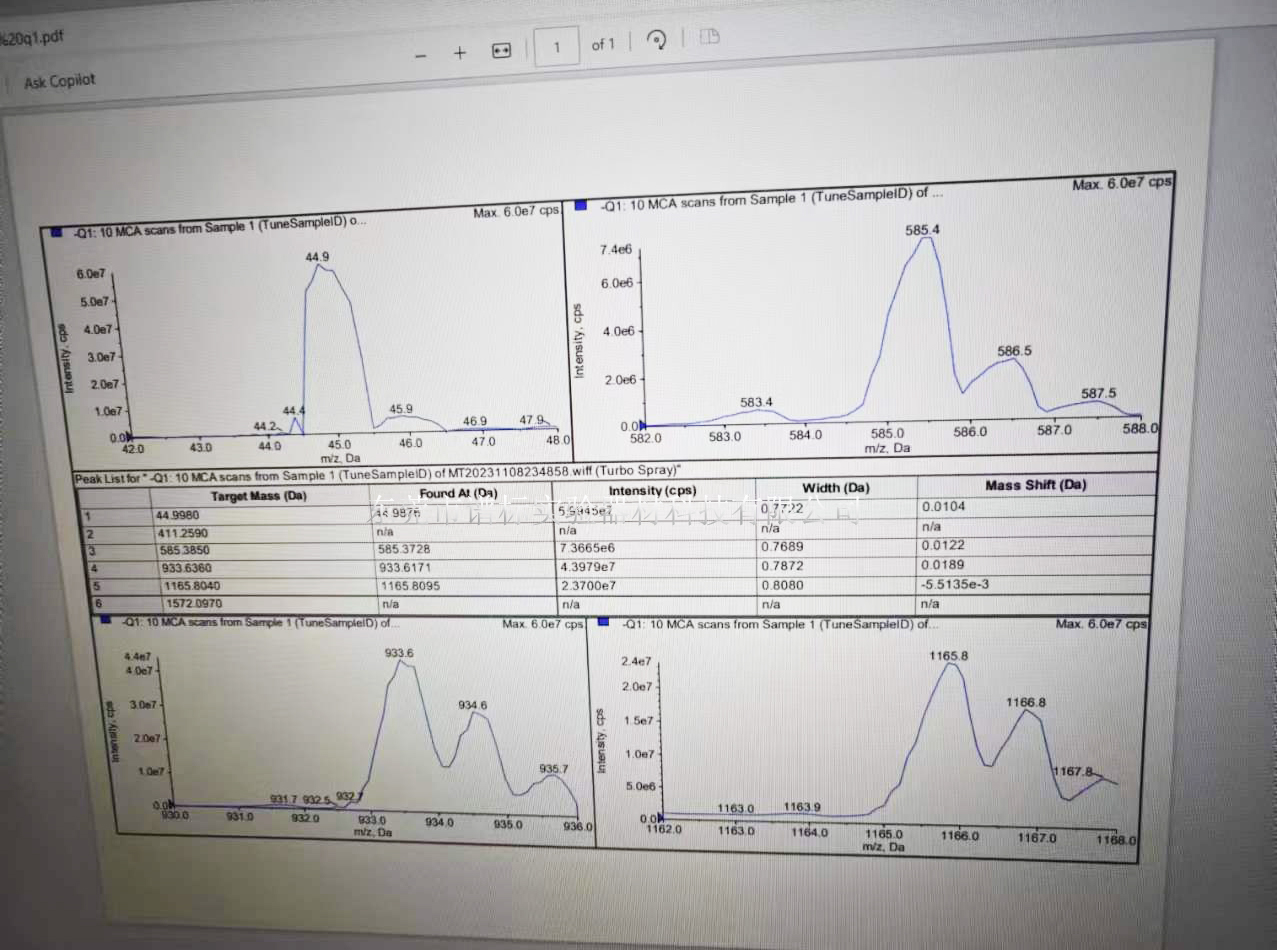The width and height of the screenshot is (1277, 950).
Task: Open Ask Copilot in the PDF toolbar
Action: [59, 81]
